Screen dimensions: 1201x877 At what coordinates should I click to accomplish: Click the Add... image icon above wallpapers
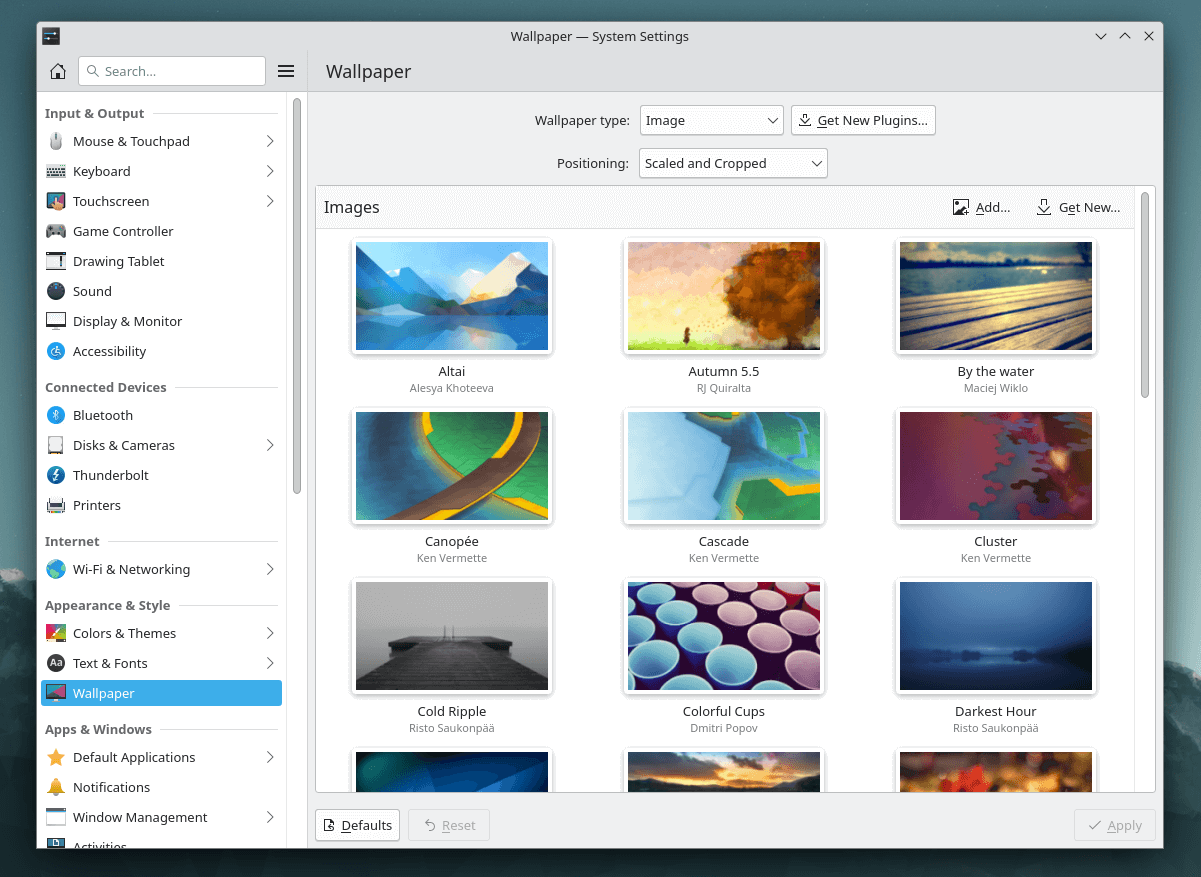coord(961,207)
